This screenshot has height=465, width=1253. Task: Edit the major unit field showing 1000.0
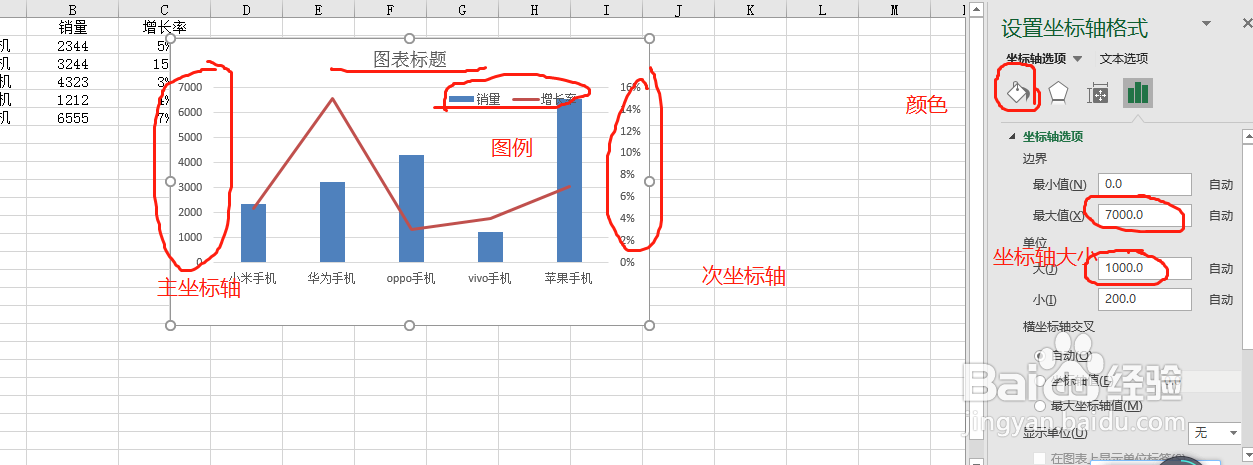1144,268
